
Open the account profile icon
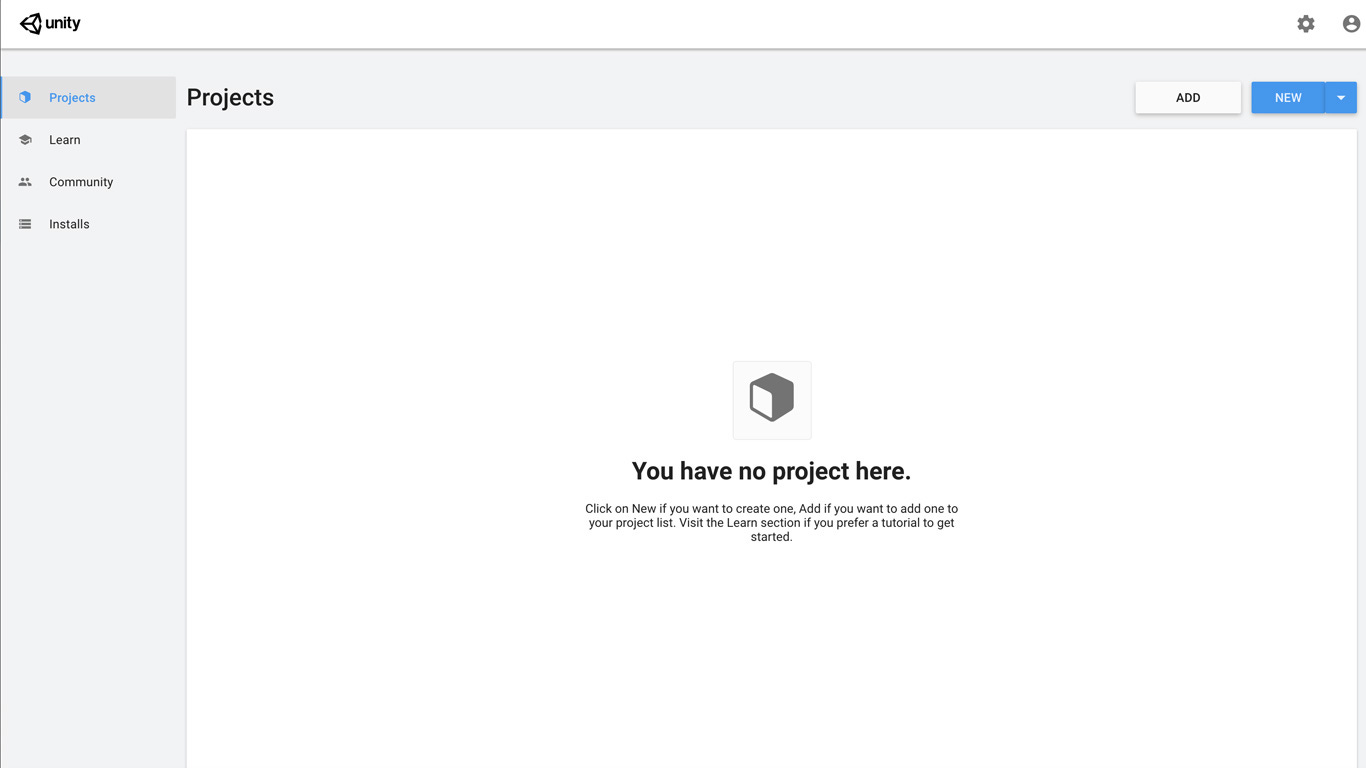point(1351,24)
